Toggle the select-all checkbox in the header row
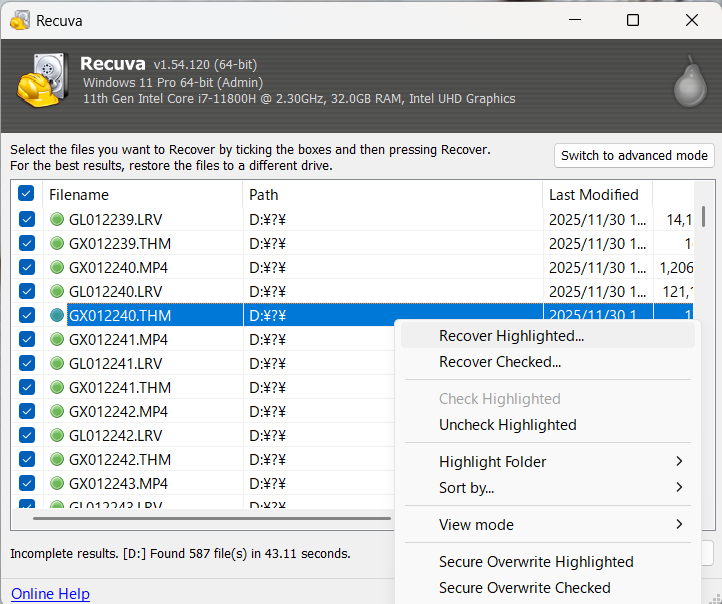The image size is (722, 604). (x=27, y=194)
